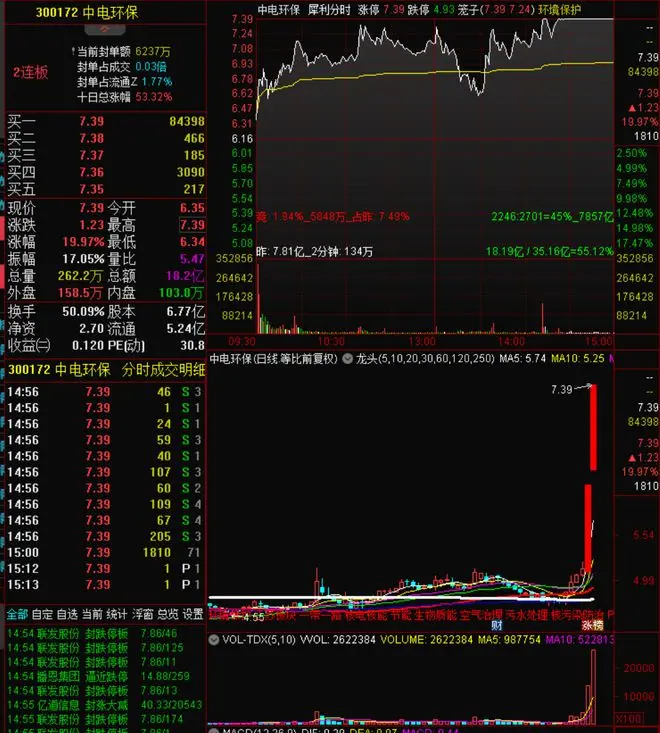Open the daily K-line indicator settings circle icon
The height and width of the screenshot is (733, 660).
tap(347, 358)
